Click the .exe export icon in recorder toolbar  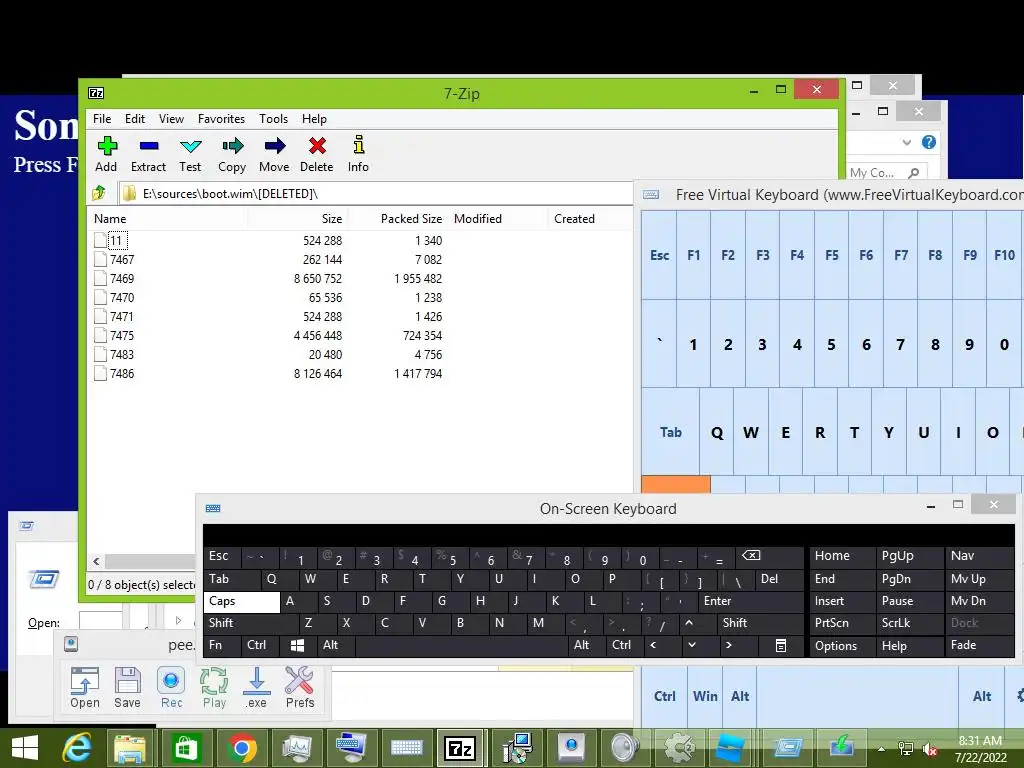256,688
